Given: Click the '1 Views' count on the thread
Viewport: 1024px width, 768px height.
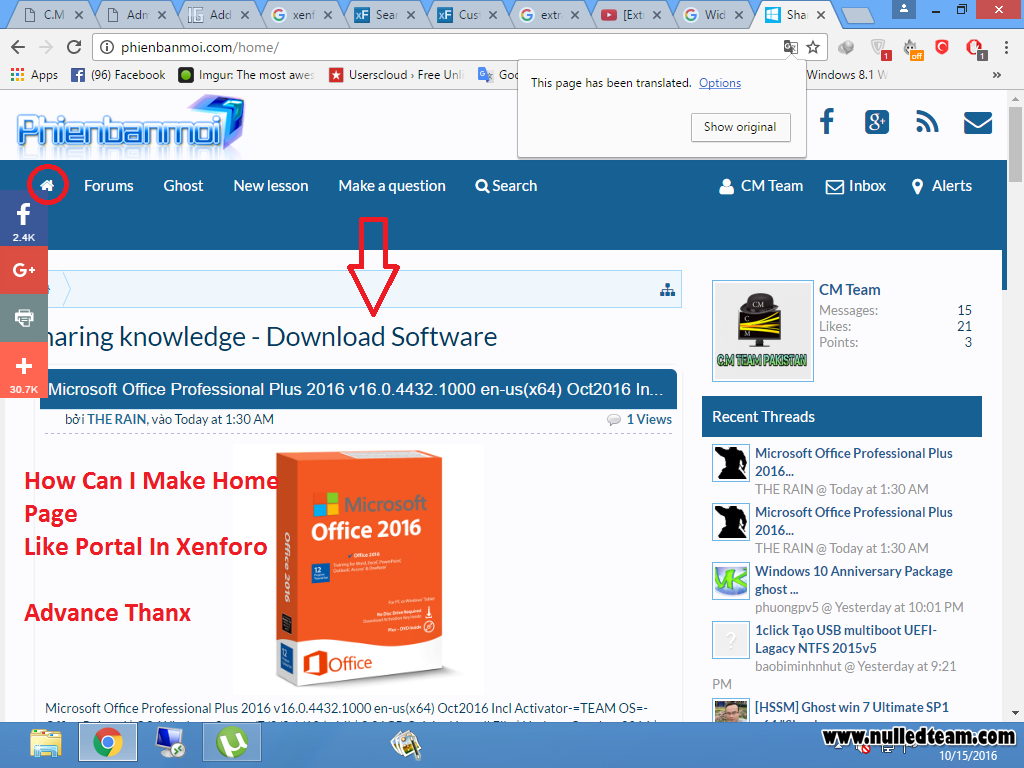Looking at the screenshot, I should (x=648, y=419).
